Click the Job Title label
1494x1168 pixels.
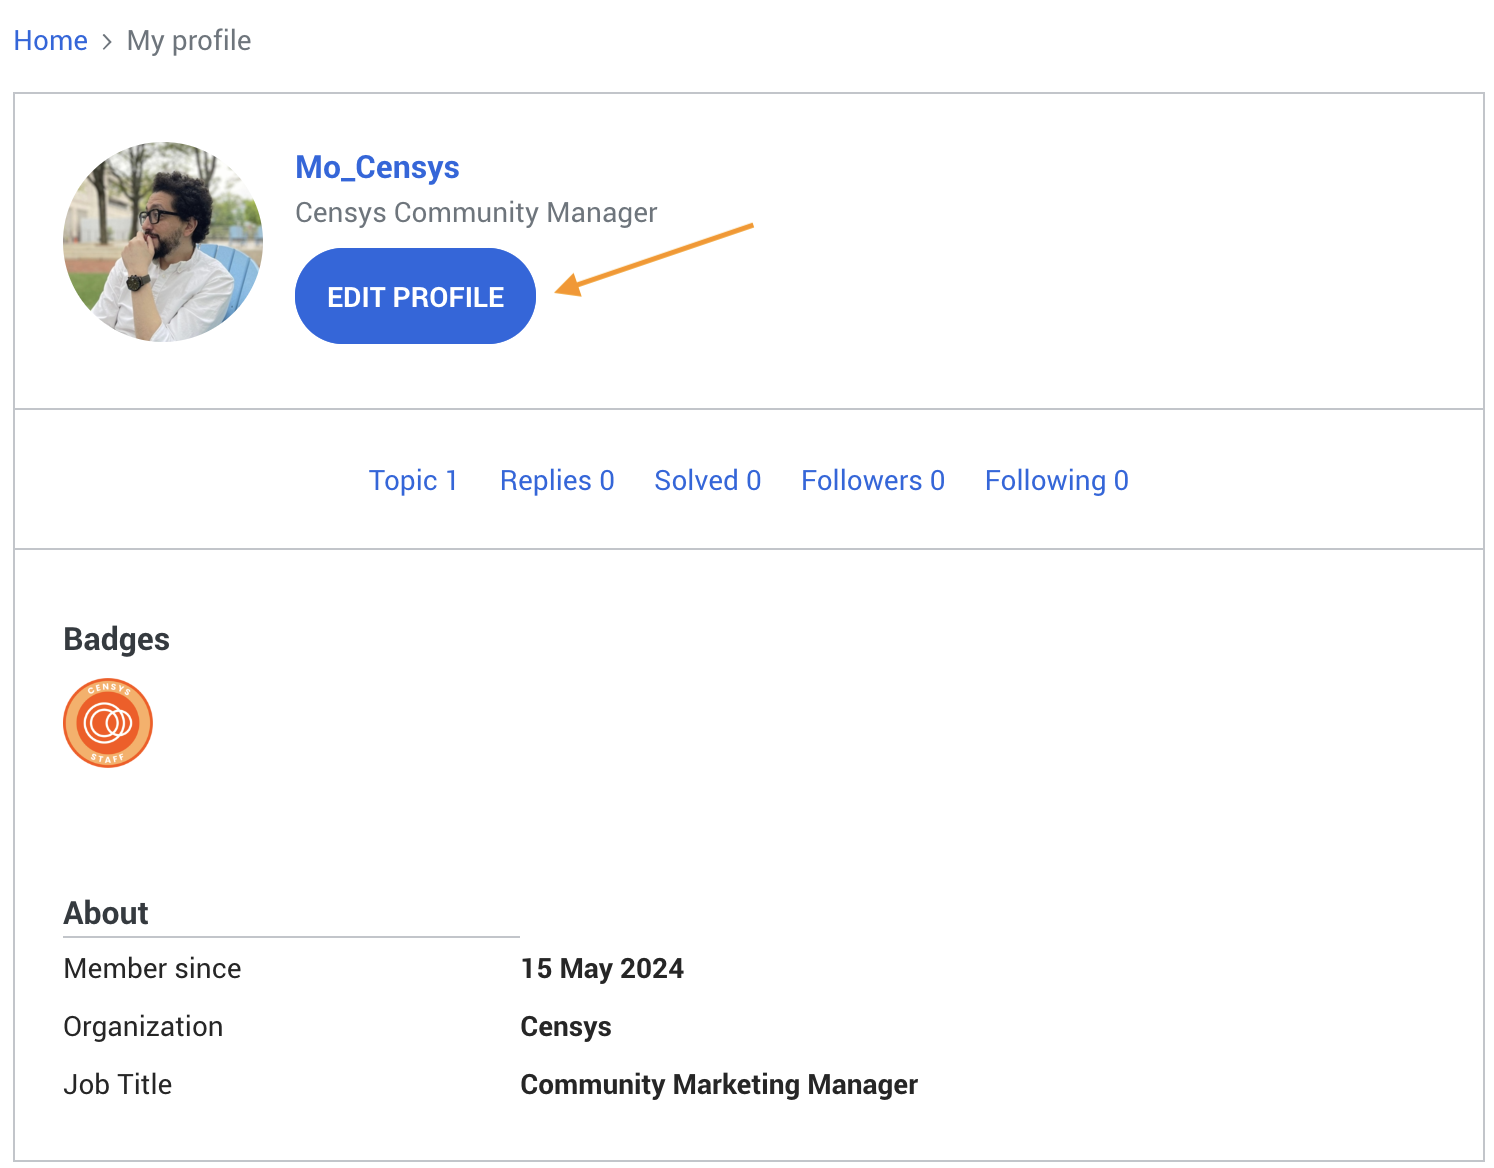coord(118,1085)
